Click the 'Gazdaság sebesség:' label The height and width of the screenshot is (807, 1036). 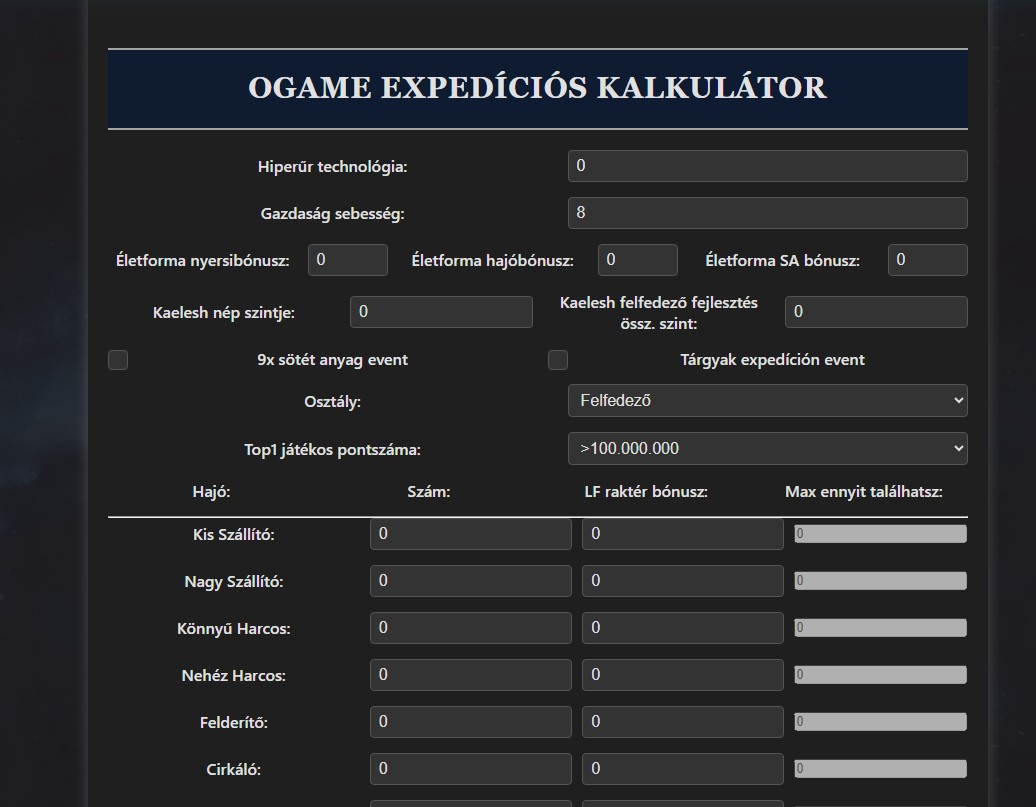pos(332,213)
